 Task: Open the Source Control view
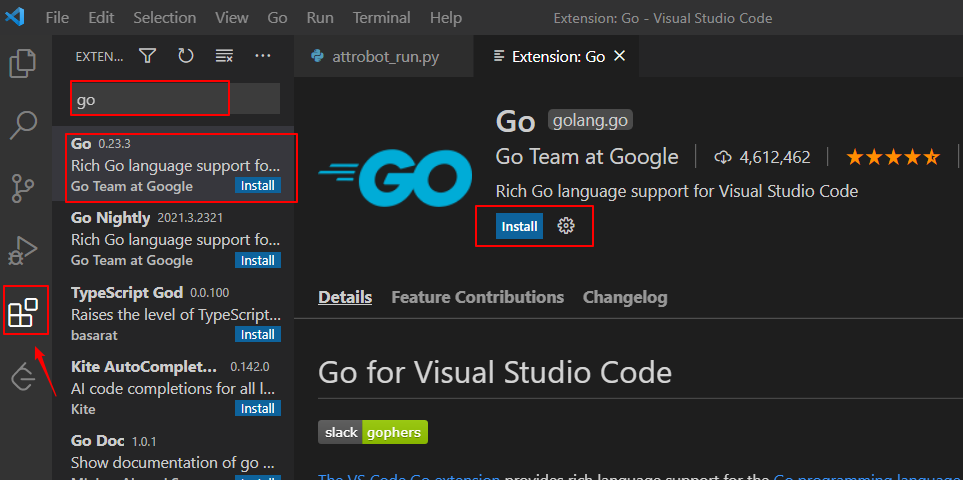pos(23,188)
